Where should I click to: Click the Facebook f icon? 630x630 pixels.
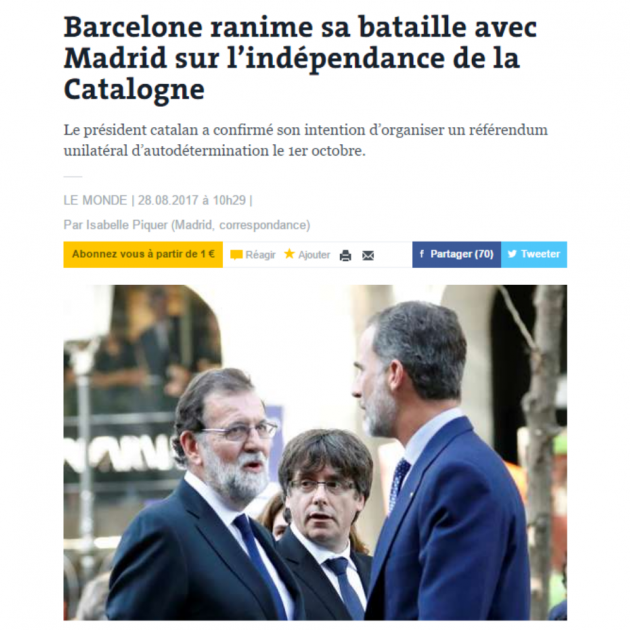click(422, 254)
